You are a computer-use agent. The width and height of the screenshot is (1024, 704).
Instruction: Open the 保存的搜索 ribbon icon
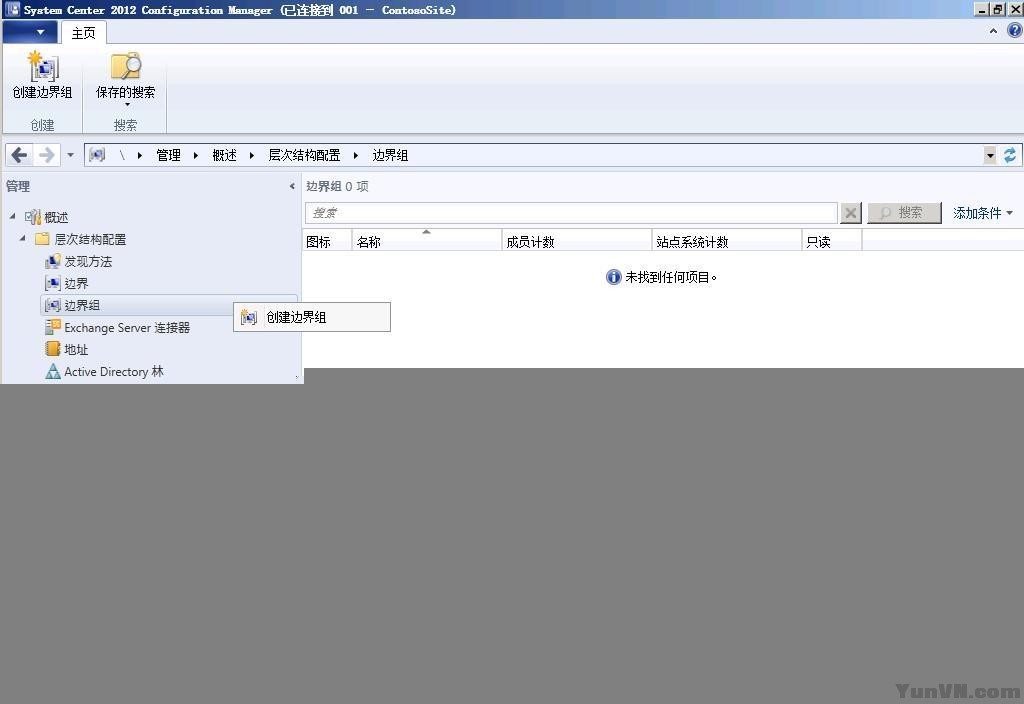(x=125, y=67)
